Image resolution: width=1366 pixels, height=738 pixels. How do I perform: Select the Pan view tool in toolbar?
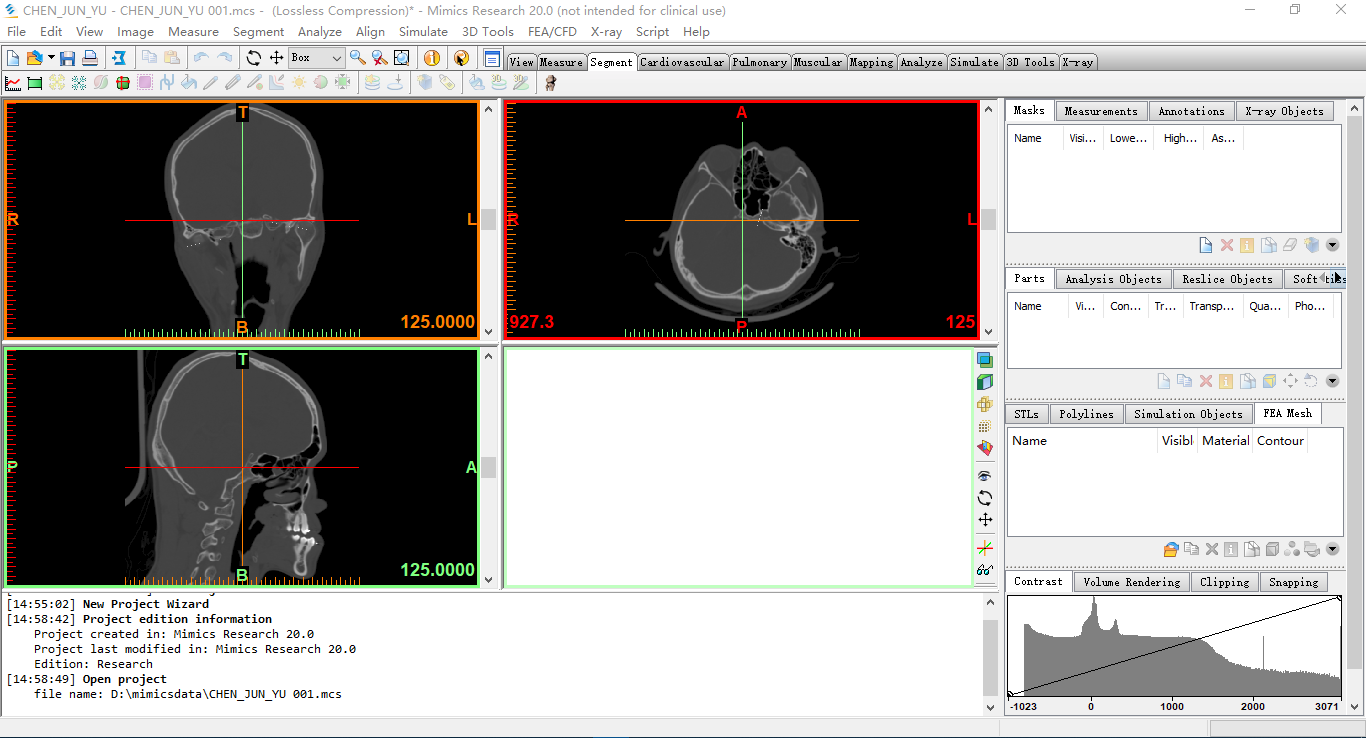click(x=277, y=59)
